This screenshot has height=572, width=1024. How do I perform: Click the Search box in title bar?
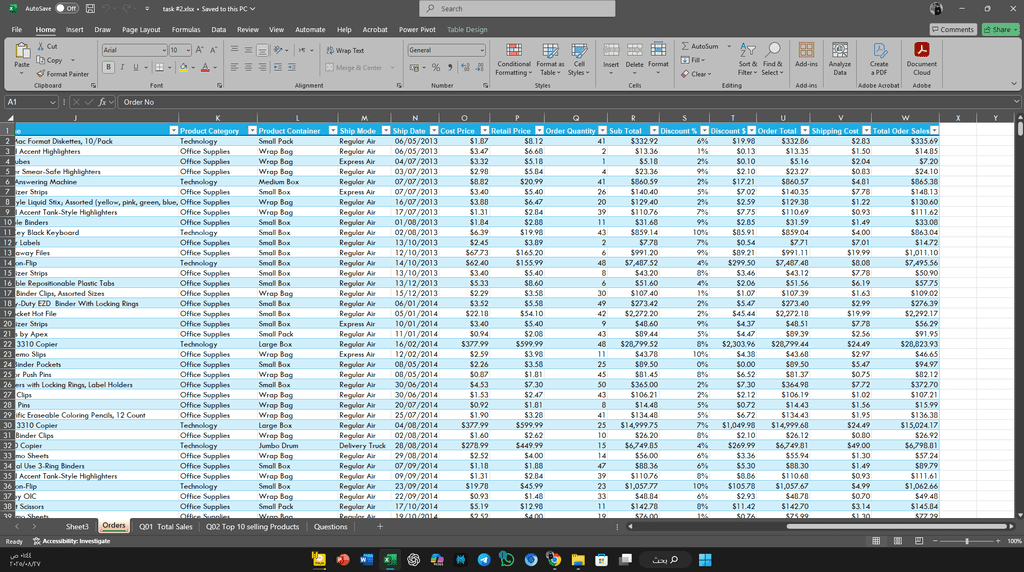click(517, 8)
